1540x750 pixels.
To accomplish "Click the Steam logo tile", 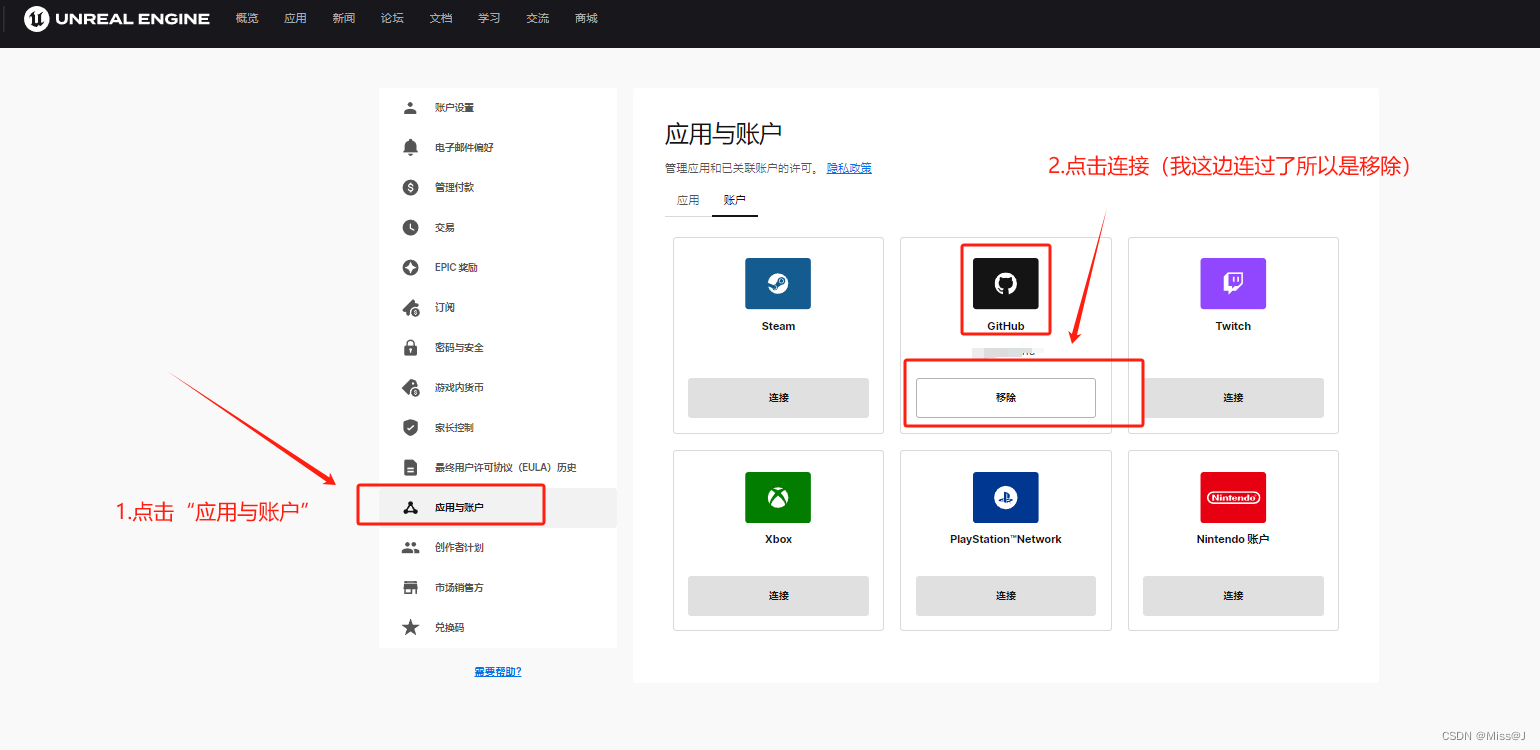I will 778,283.
